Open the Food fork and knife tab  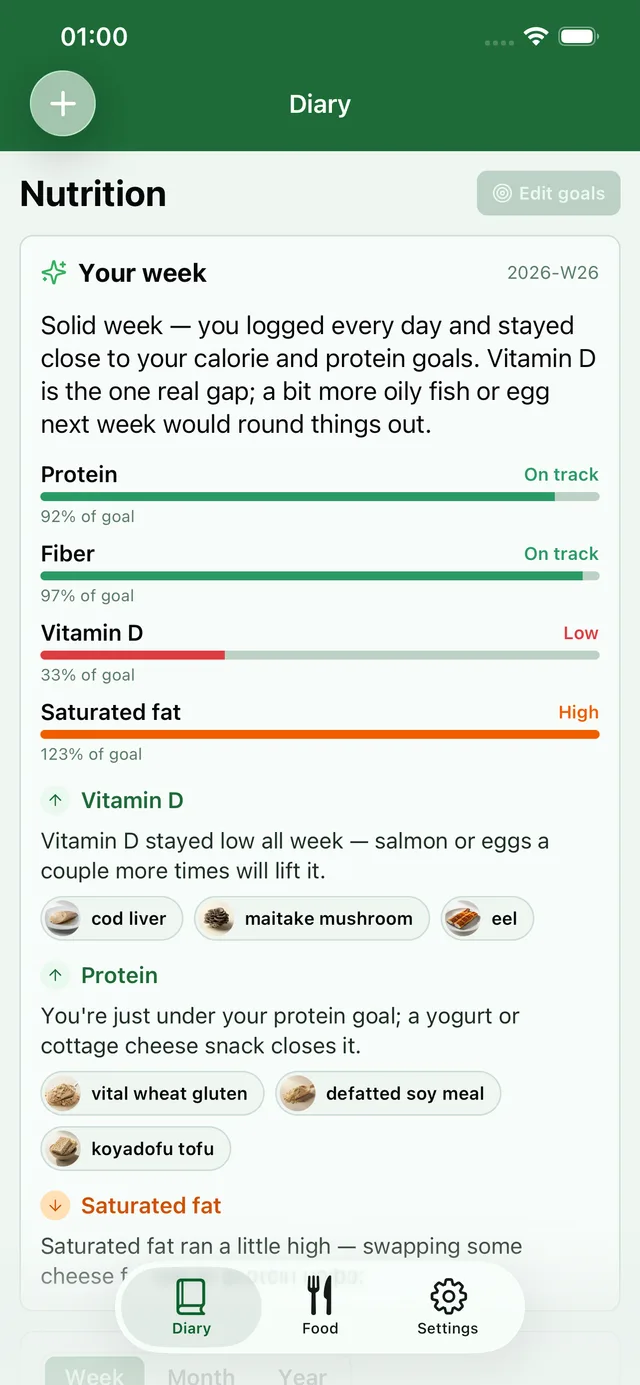pos(320,1307)
